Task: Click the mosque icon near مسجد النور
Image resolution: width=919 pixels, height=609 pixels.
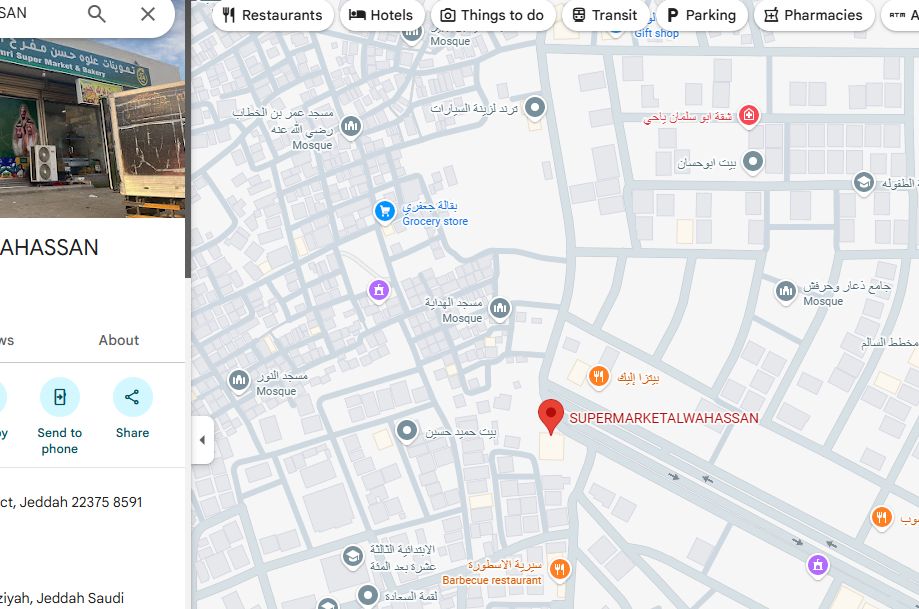Action: click(238, 380)
